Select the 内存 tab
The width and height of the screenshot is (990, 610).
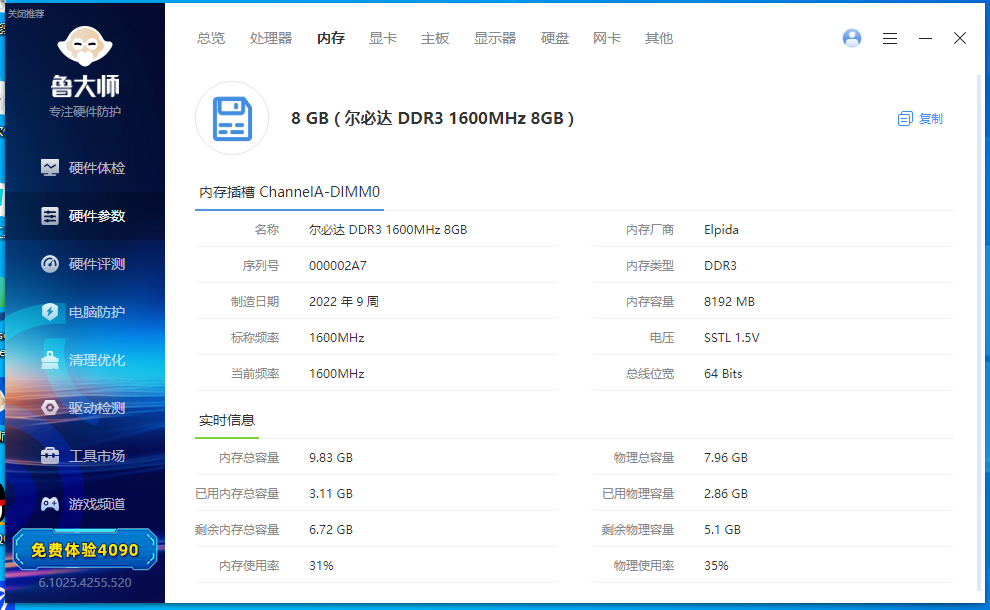(331, 39)
